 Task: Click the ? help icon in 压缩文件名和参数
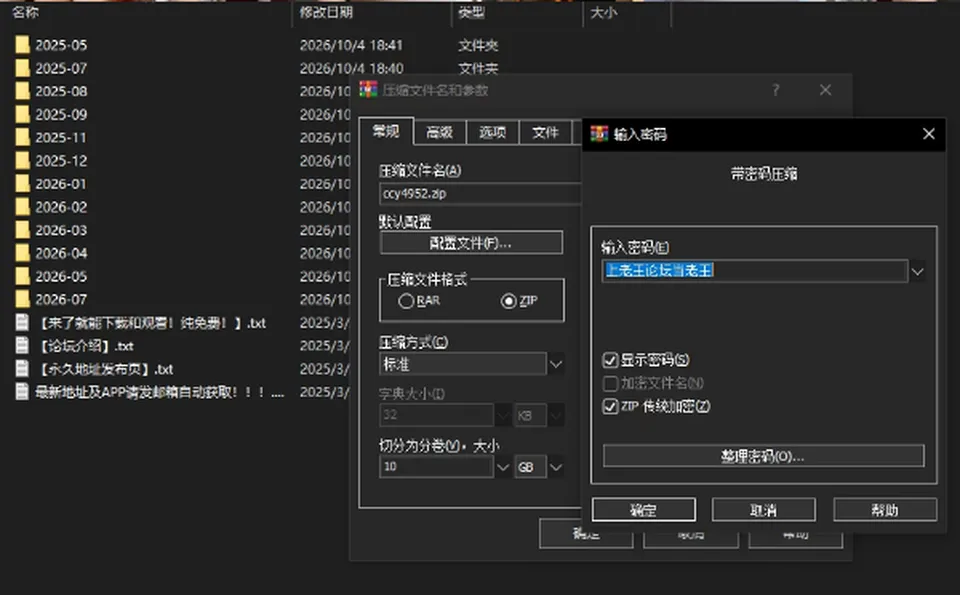click(x=776, y=90)
